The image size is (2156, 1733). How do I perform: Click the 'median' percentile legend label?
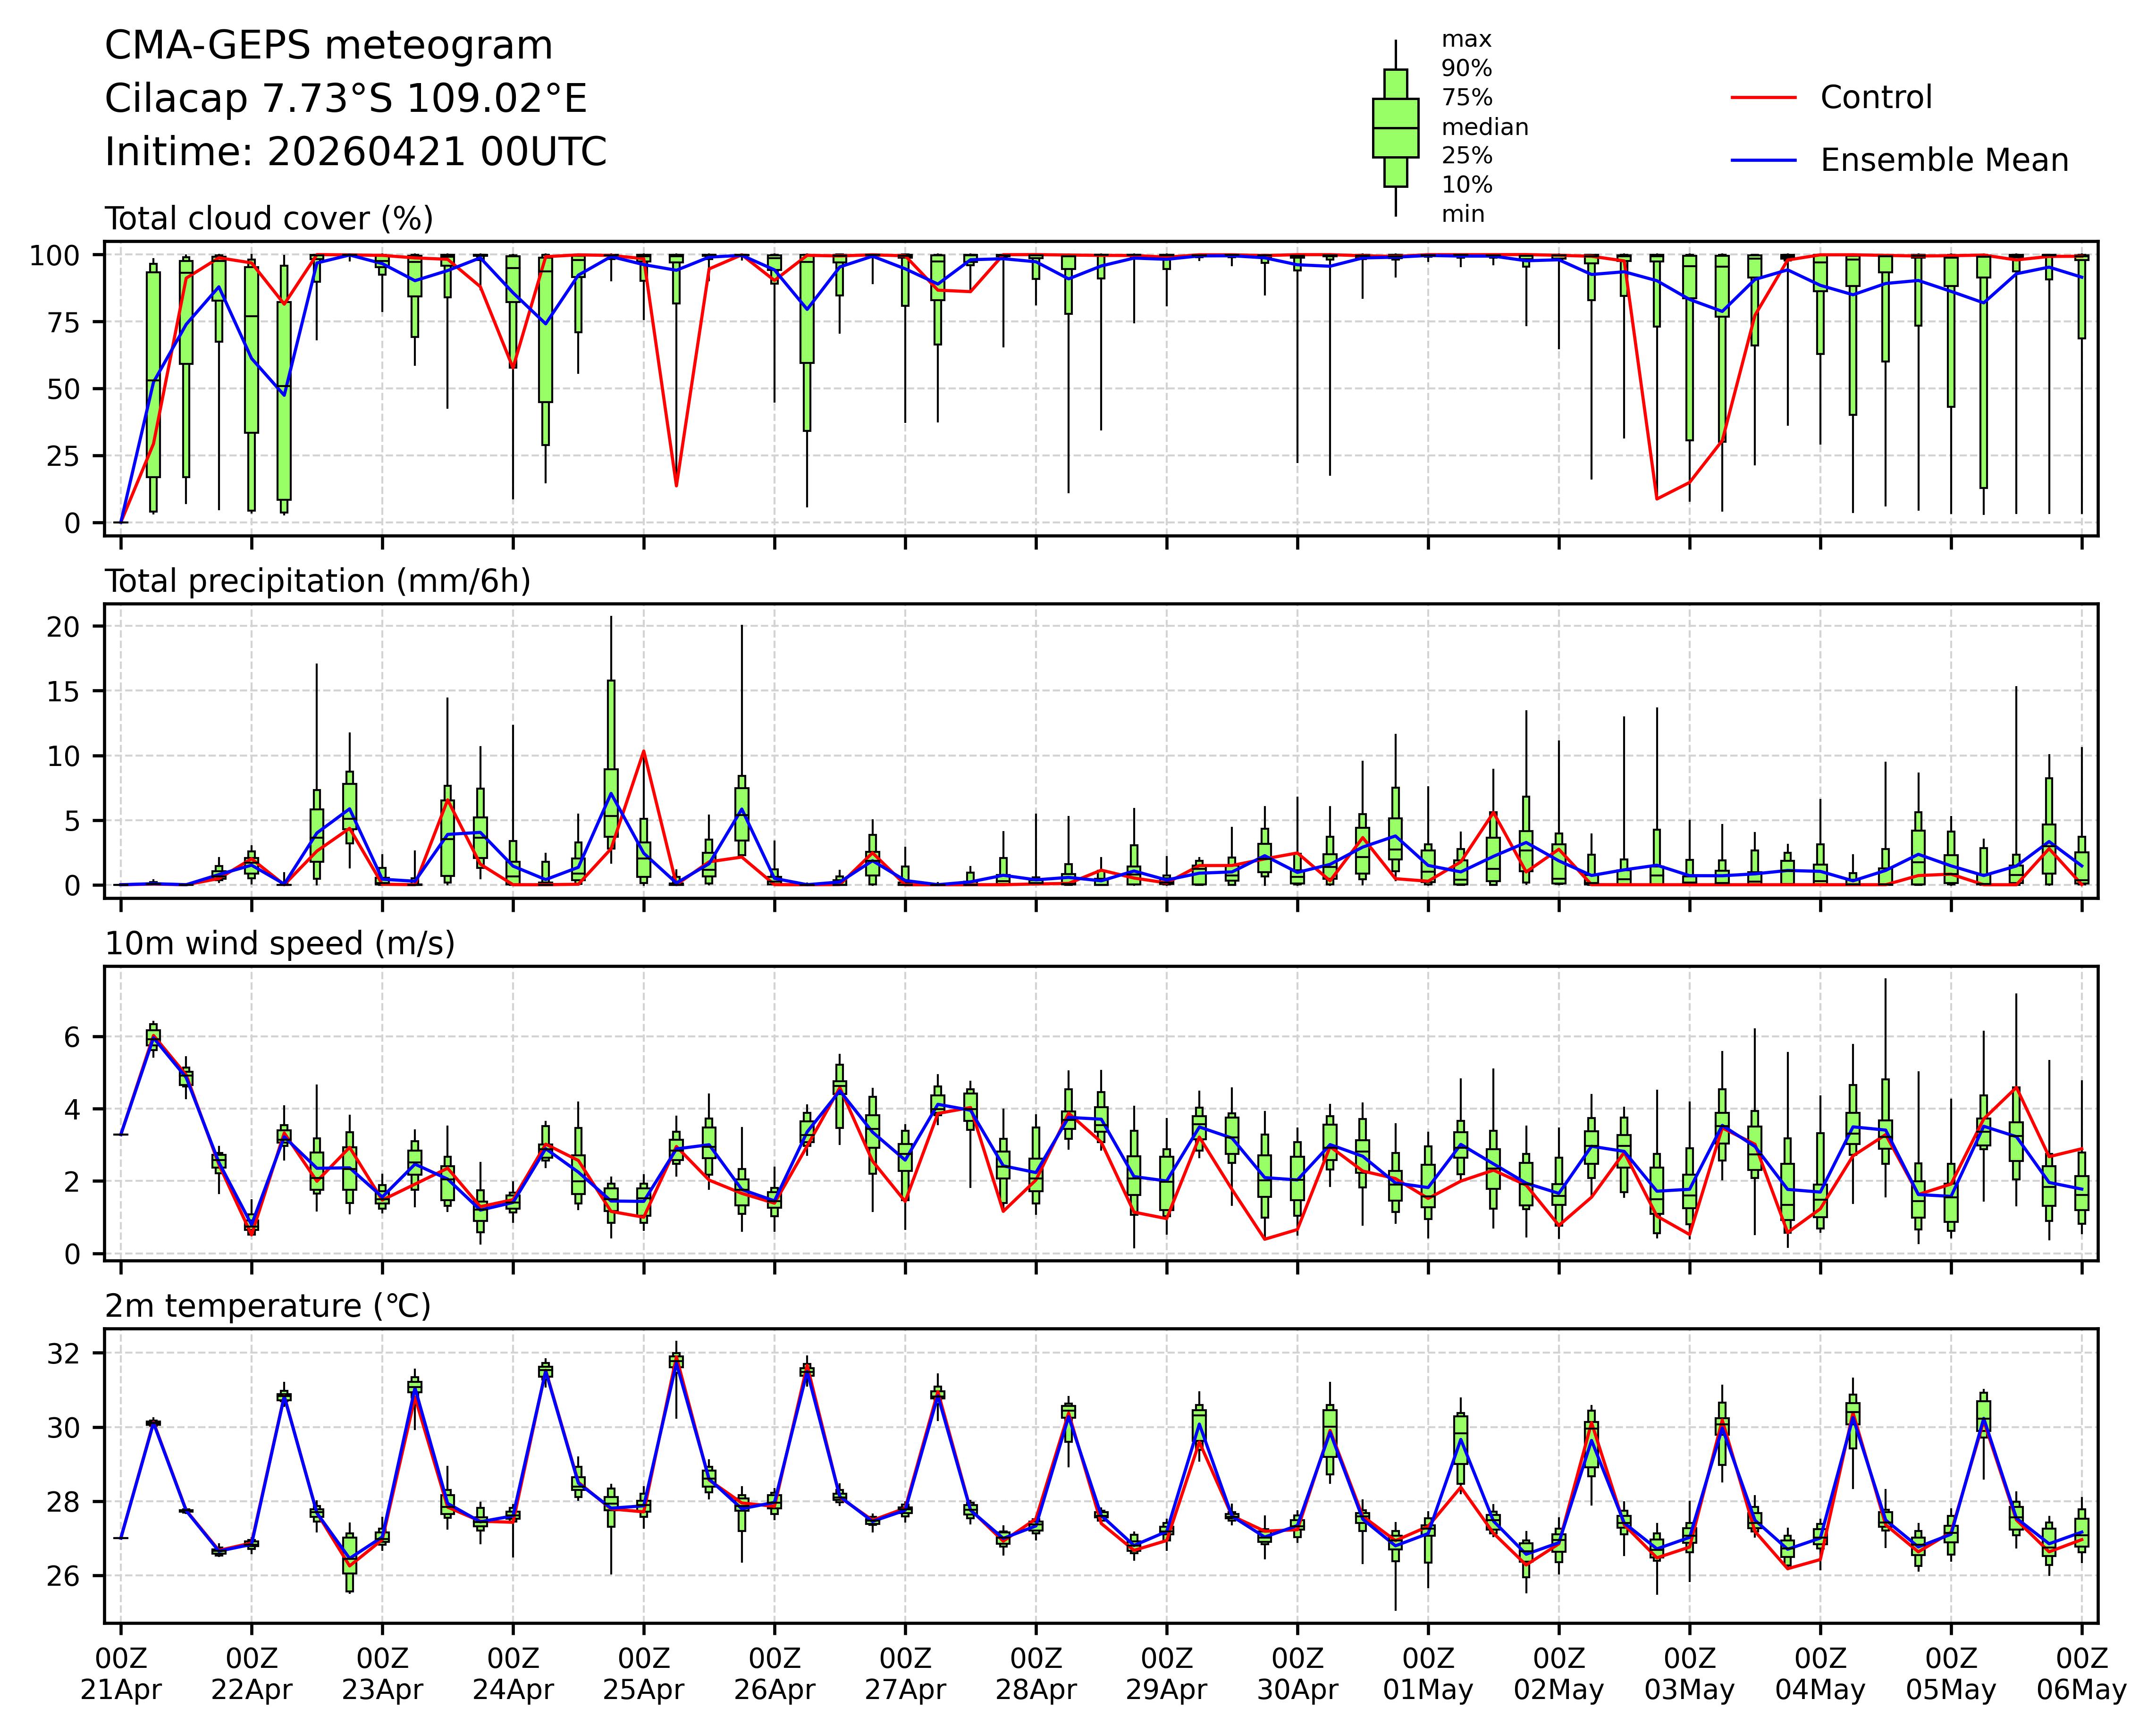(1484, 128)
